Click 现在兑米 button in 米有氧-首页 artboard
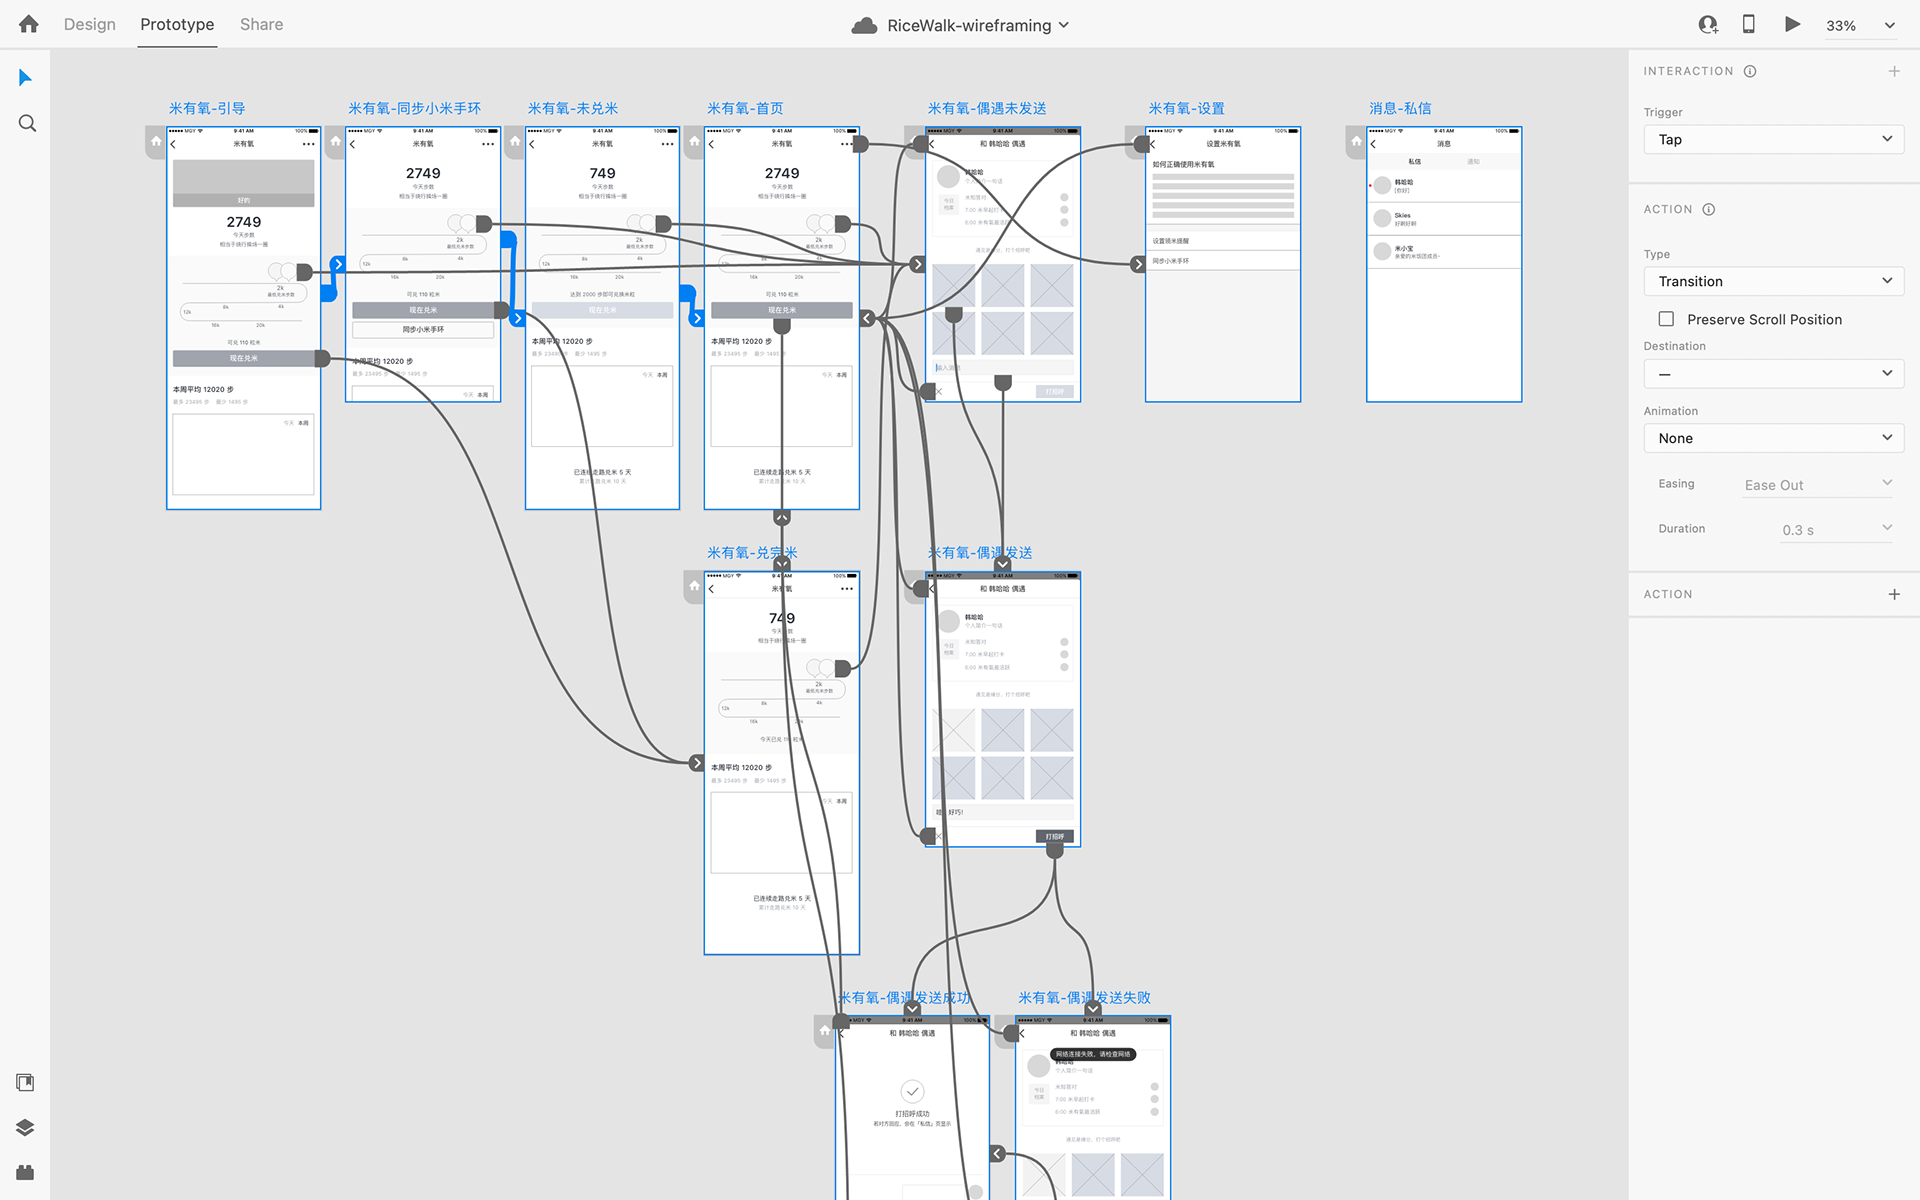1920x1200 pixels. click(x=782, y=310)
